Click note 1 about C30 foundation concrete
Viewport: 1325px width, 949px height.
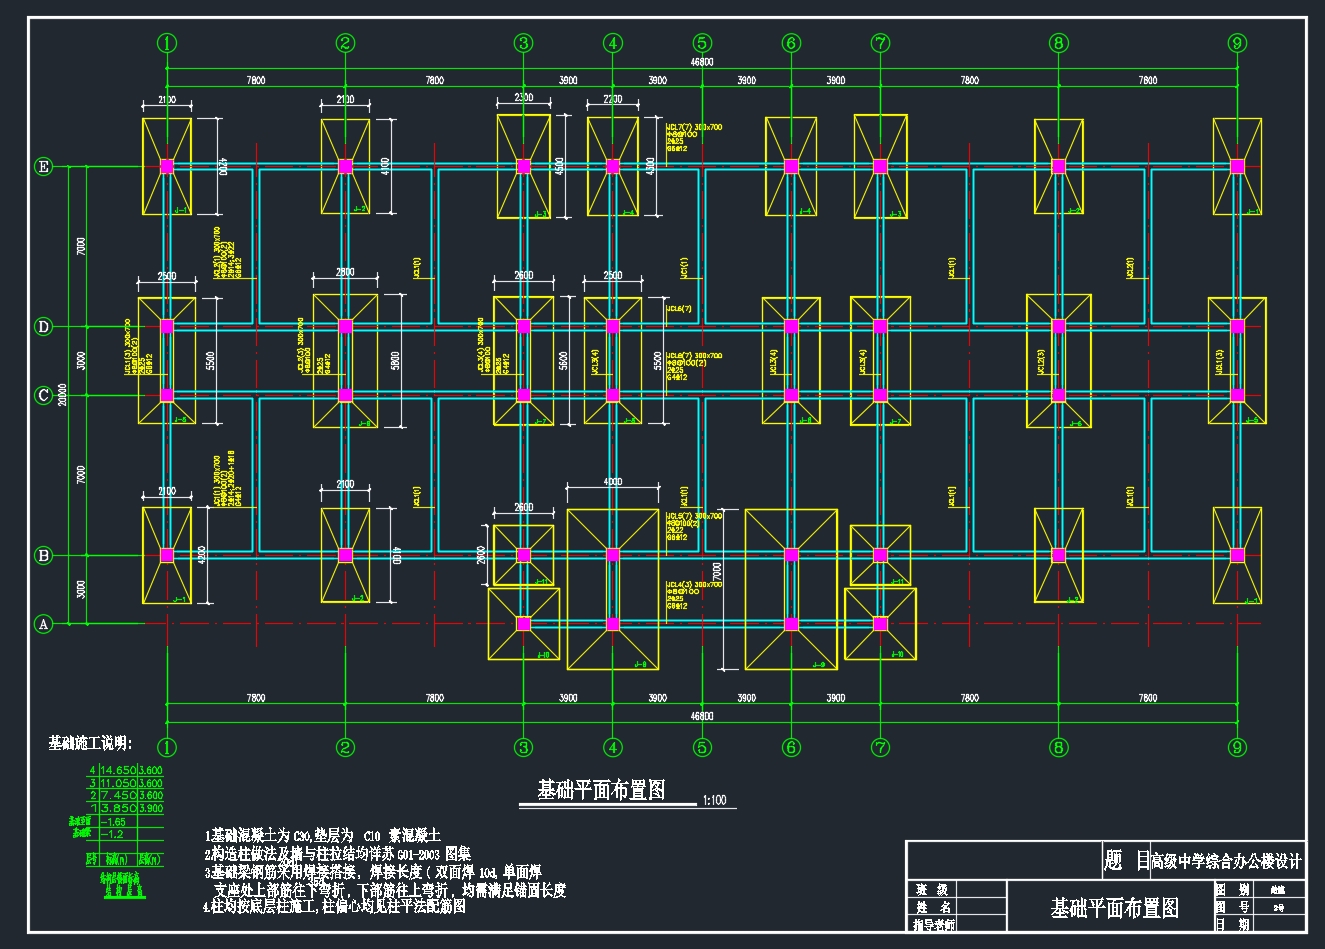[322, 835]
